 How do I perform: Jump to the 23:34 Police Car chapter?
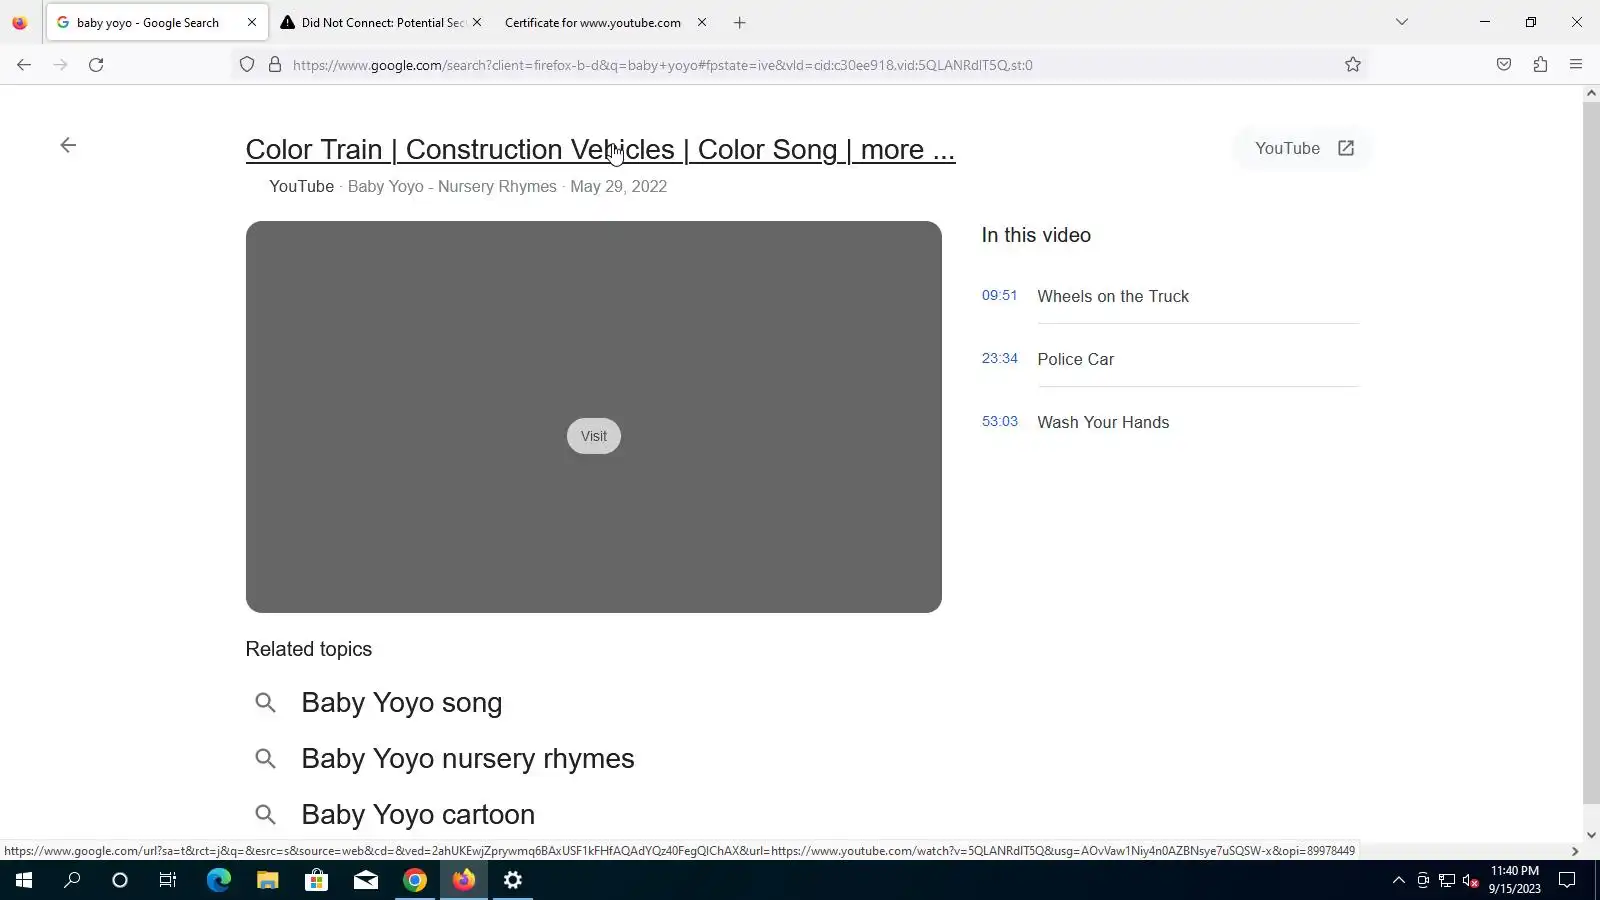click(1170, 359)
